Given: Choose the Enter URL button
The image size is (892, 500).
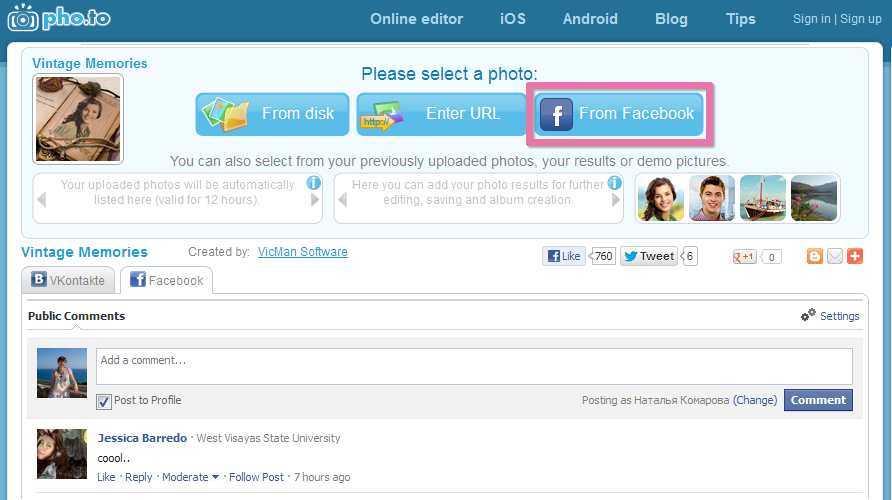Looking at the screenshot, I should [x=441, y=114].
